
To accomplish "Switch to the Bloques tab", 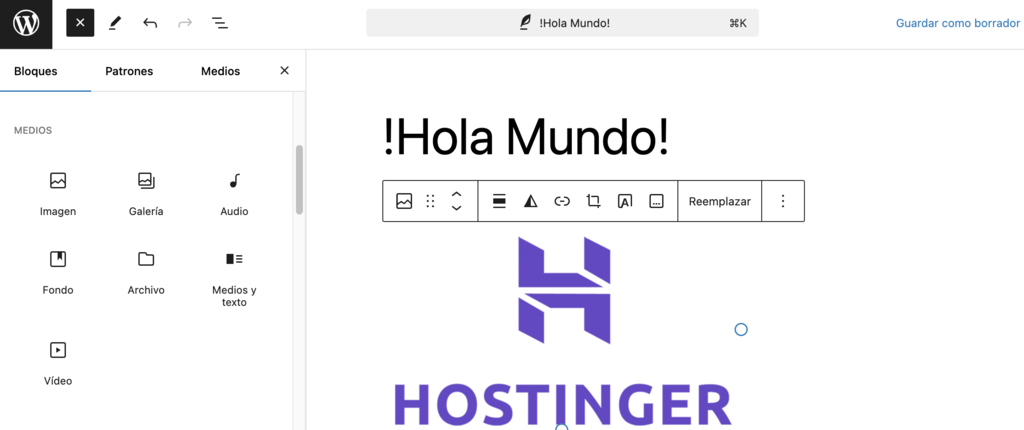I will pos(36,71).
